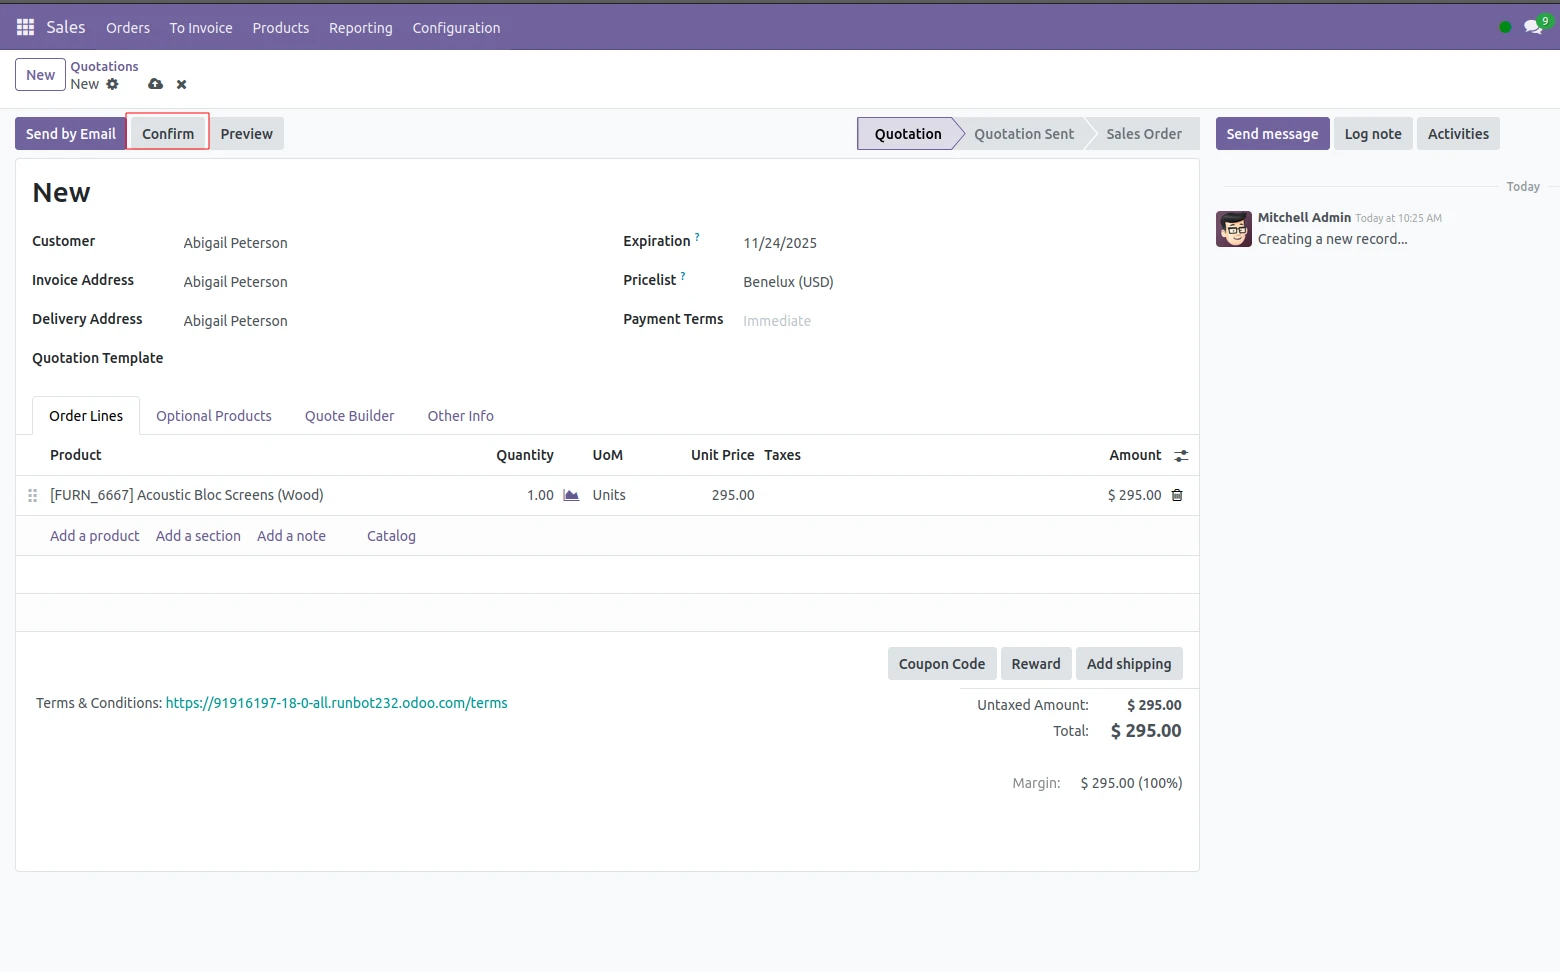The width and height of the screenshot is (1560, 972).
Task: Delete the Acoustic Bloc Screens order line
Action: [1177, 495]
